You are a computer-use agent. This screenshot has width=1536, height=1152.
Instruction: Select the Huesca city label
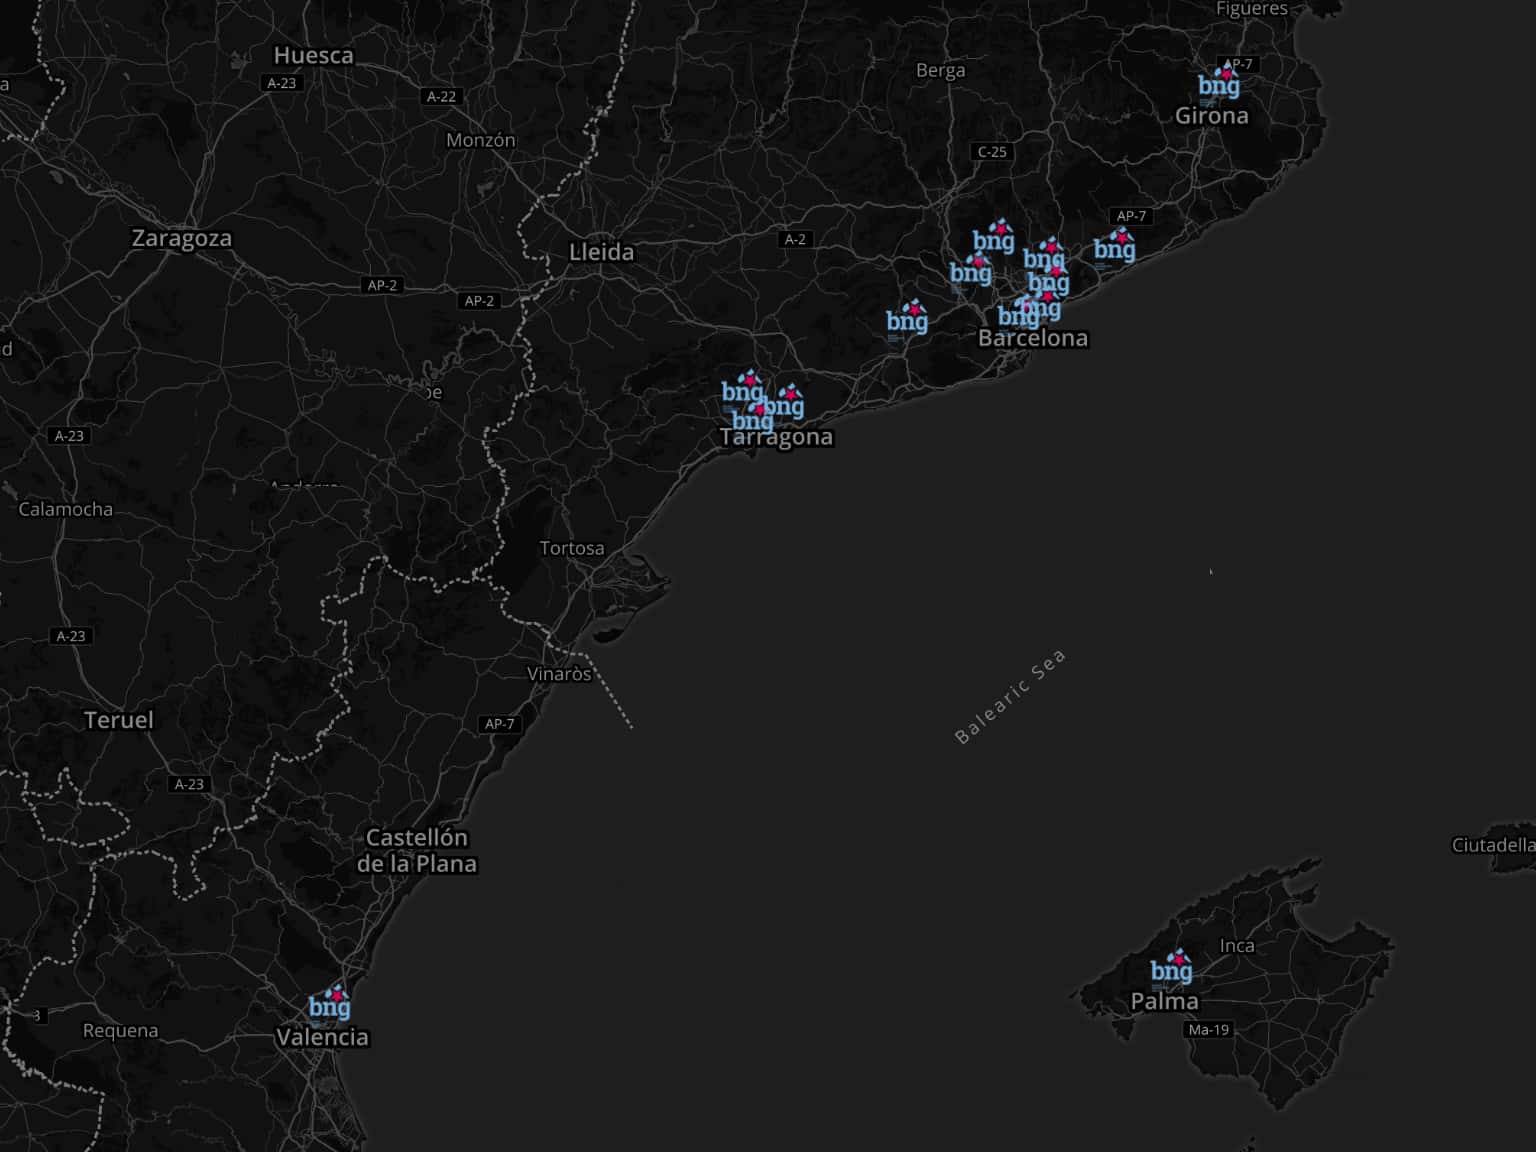pos(313,56)
